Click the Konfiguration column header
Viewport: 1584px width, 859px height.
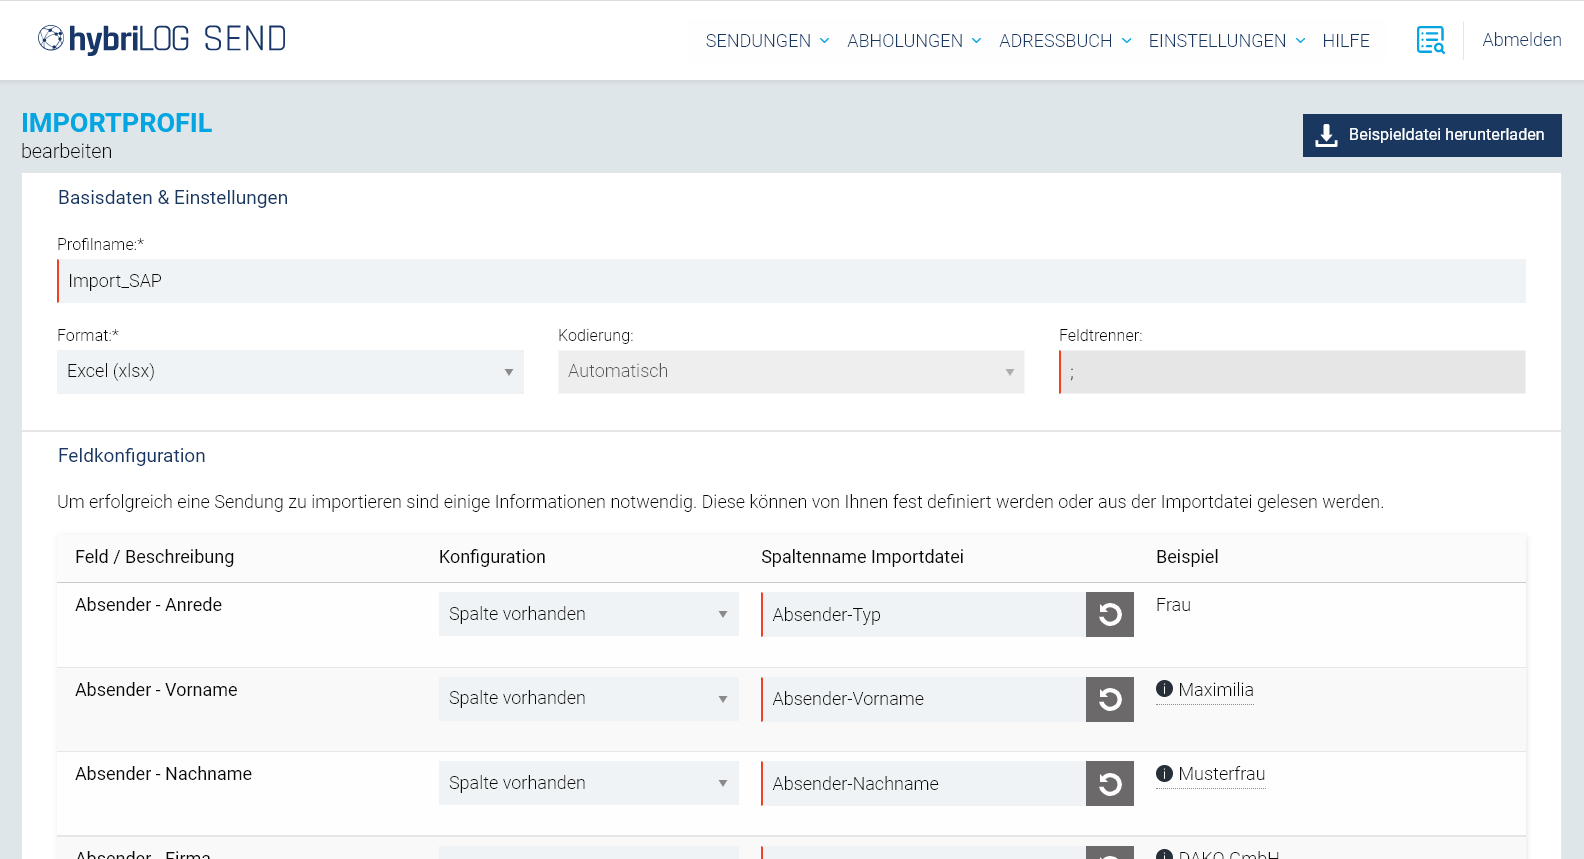[492, 557]
